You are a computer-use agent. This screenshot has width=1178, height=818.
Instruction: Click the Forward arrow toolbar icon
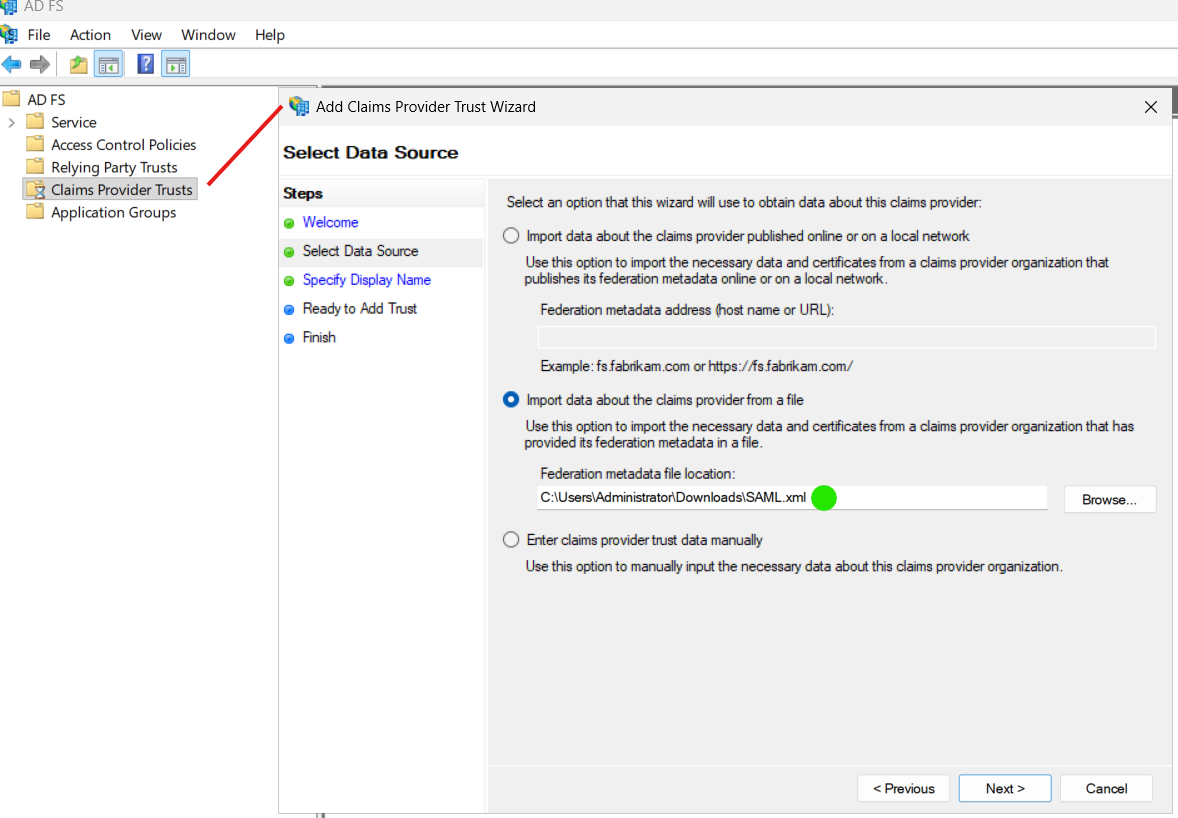40,65
